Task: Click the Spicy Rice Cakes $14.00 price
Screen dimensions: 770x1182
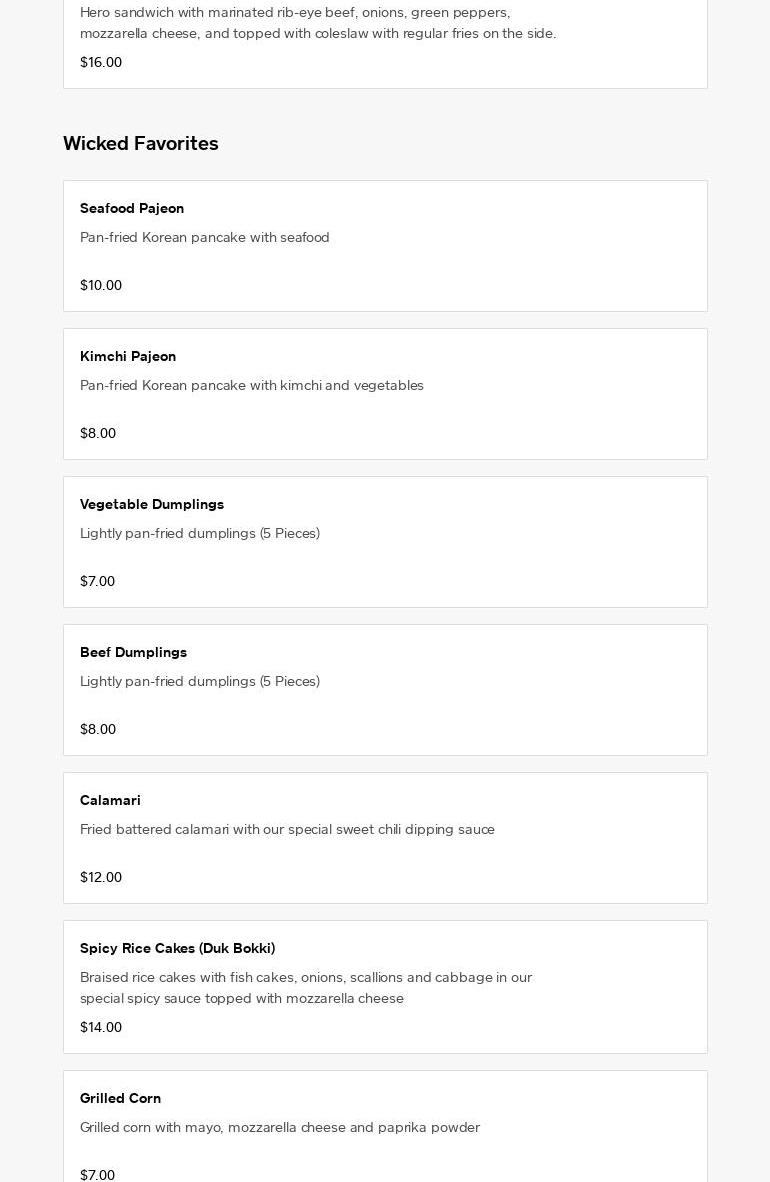Action: pos(101,1027)
